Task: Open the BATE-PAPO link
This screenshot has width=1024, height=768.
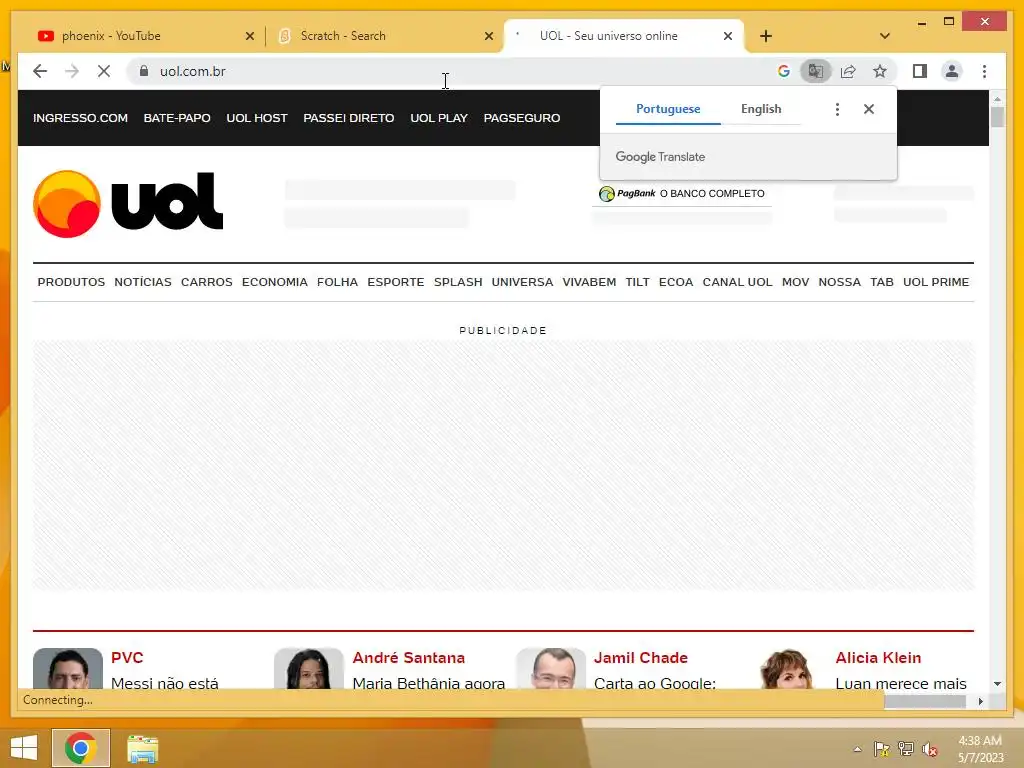Action: pyautogui.click(x=177, y=118)
